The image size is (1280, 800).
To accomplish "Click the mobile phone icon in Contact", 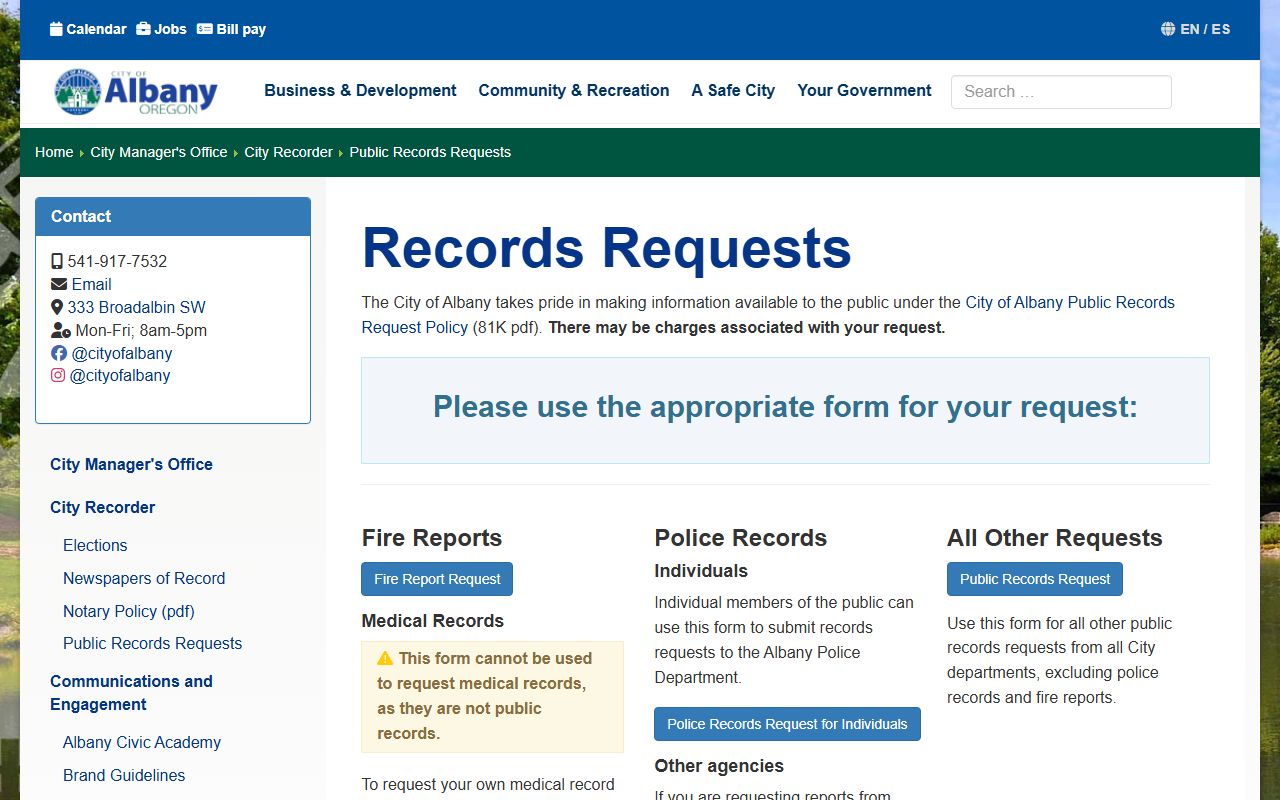I will pyautogui.click(x=57, y=261).
